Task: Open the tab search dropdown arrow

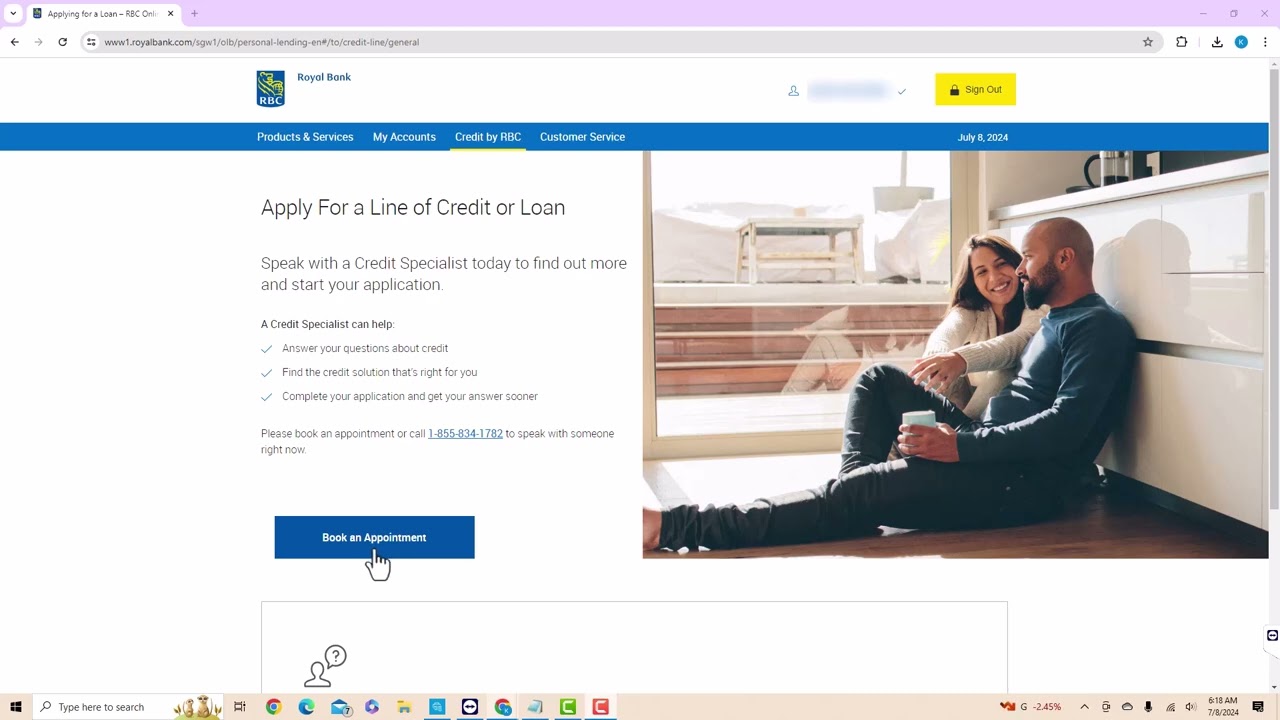Action: coord(13,14)
